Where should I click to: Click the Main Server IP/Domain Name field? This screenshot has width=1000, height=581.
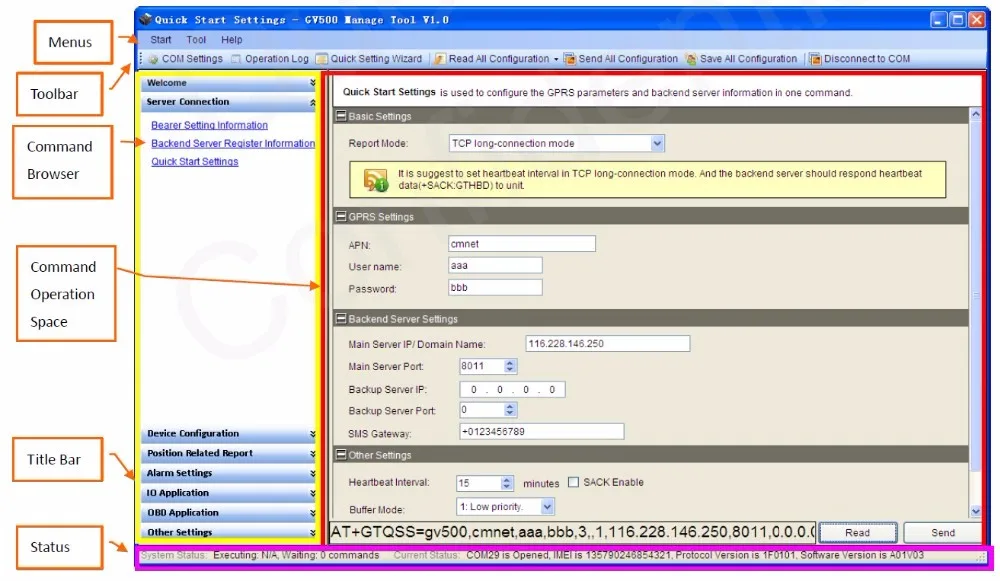pos(608,344)
